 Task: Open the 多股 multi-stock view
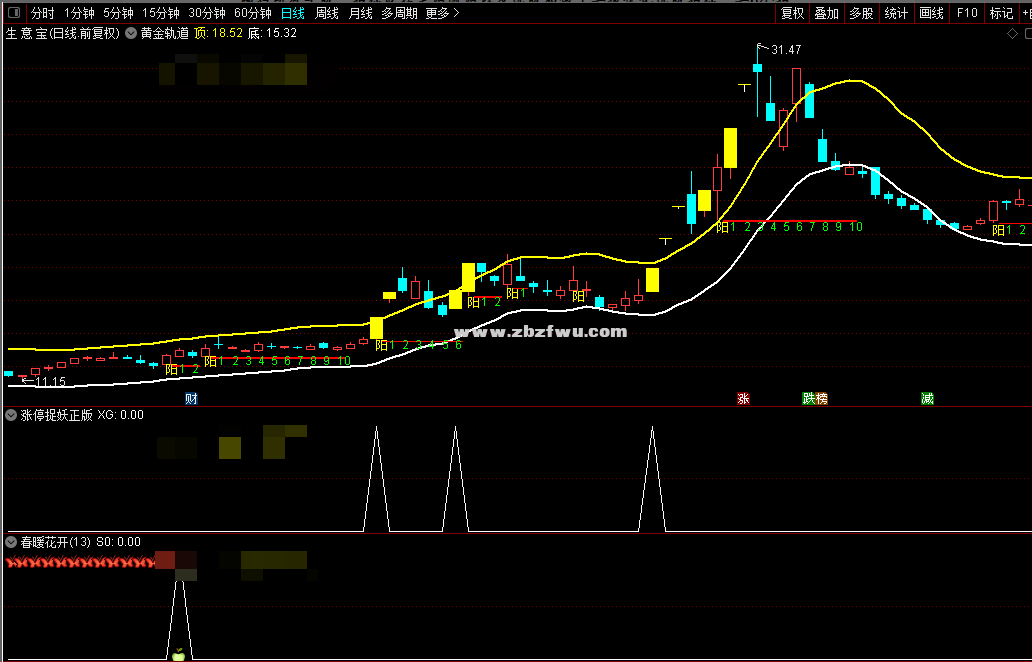click(861, 13)
